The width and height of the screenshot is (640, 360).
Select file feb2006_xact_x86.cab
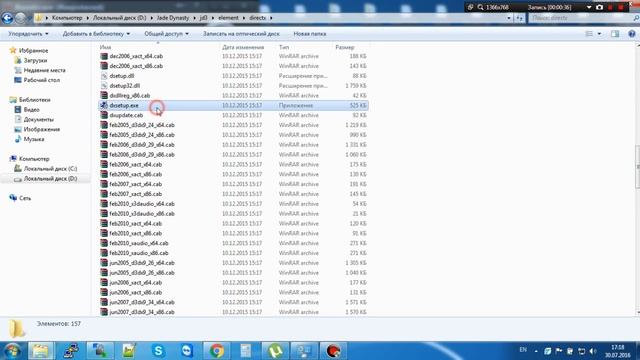coord(136,174)
